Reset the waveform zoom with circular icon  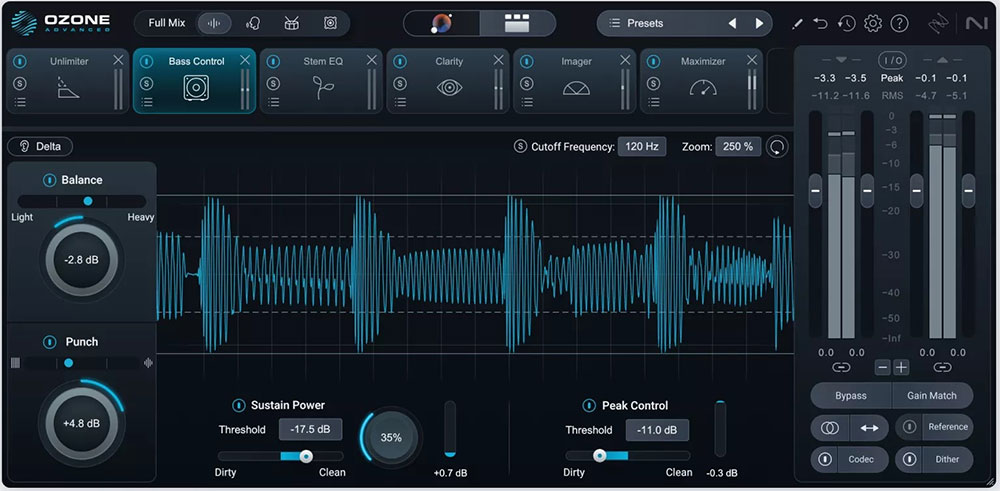777,147
